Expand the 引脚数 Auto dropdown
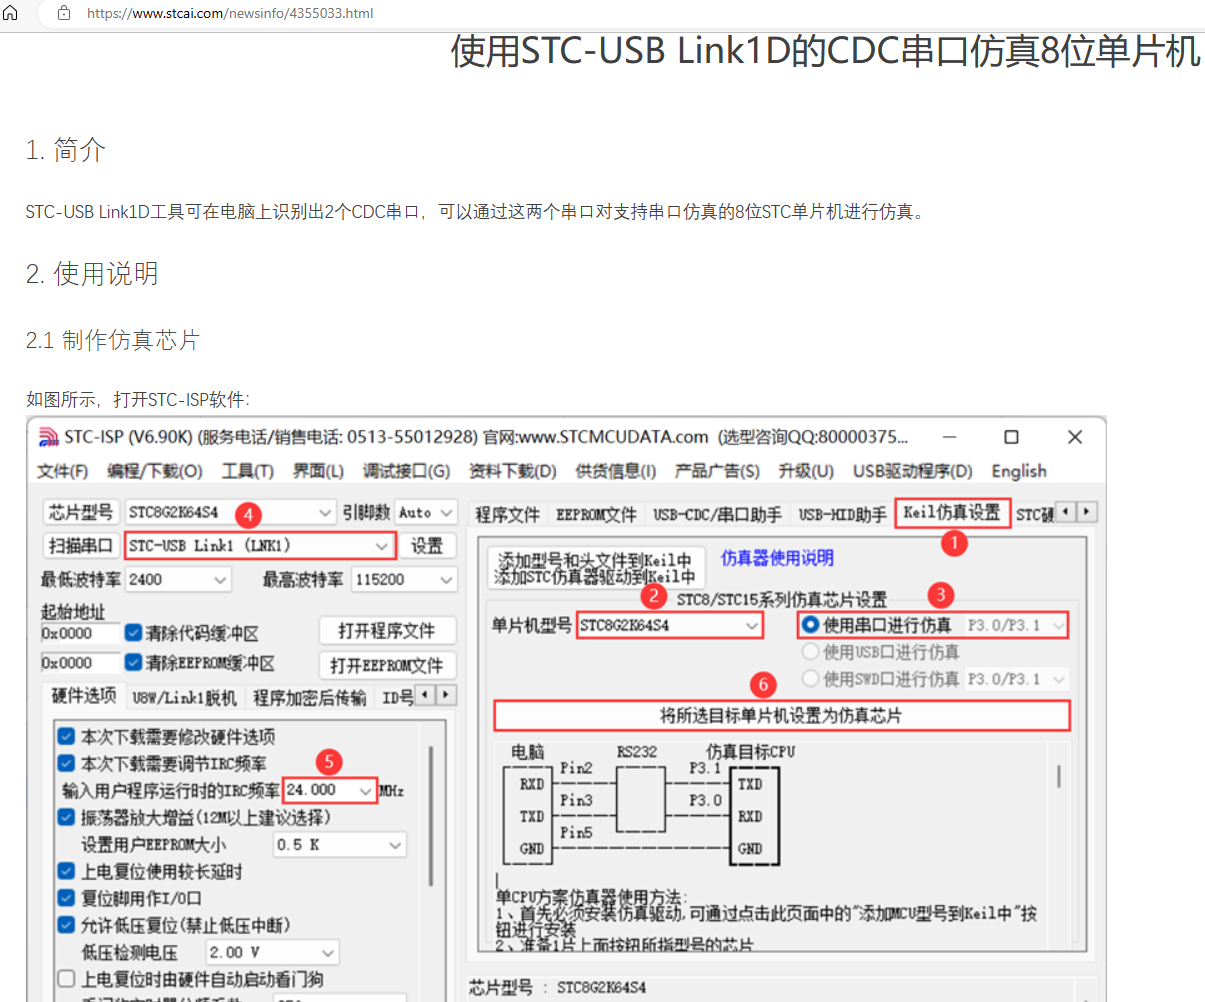This screenshot has height=1002, width=1205. pos(426,512)
